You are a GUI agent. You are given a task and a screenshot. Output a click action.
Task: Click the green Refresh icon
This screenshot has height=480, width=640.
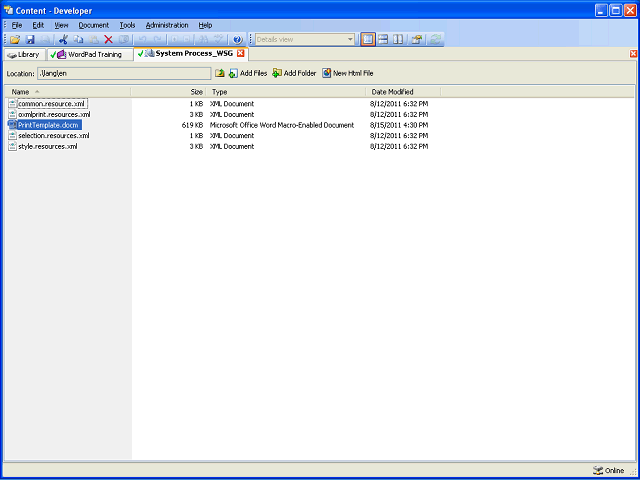click(436, 40)
